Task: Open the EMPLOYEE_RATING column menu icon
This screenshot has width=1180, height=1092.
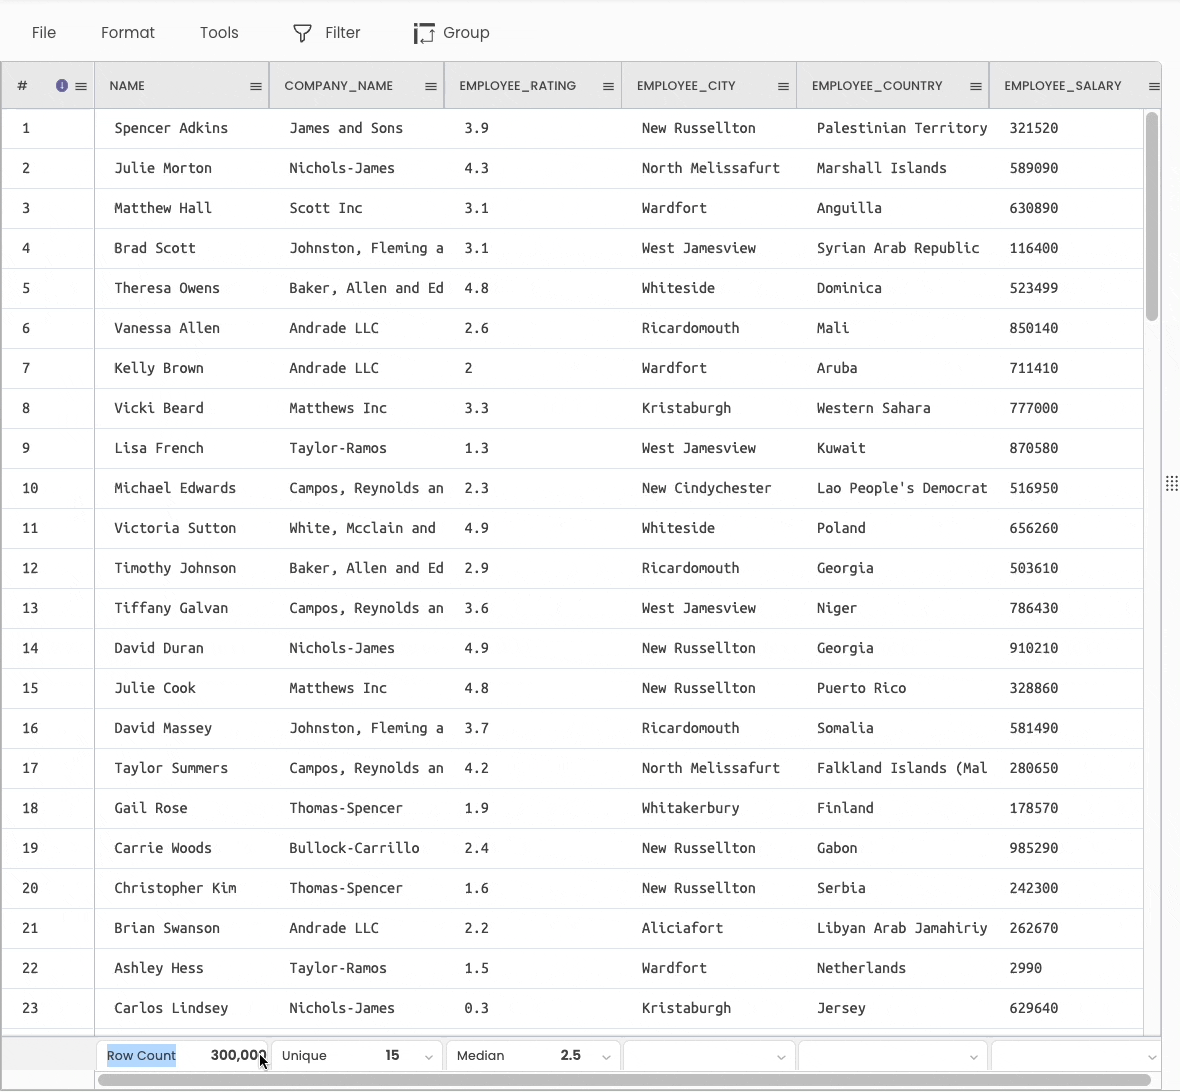Action: pyautogui.click(x=608, y=87)
